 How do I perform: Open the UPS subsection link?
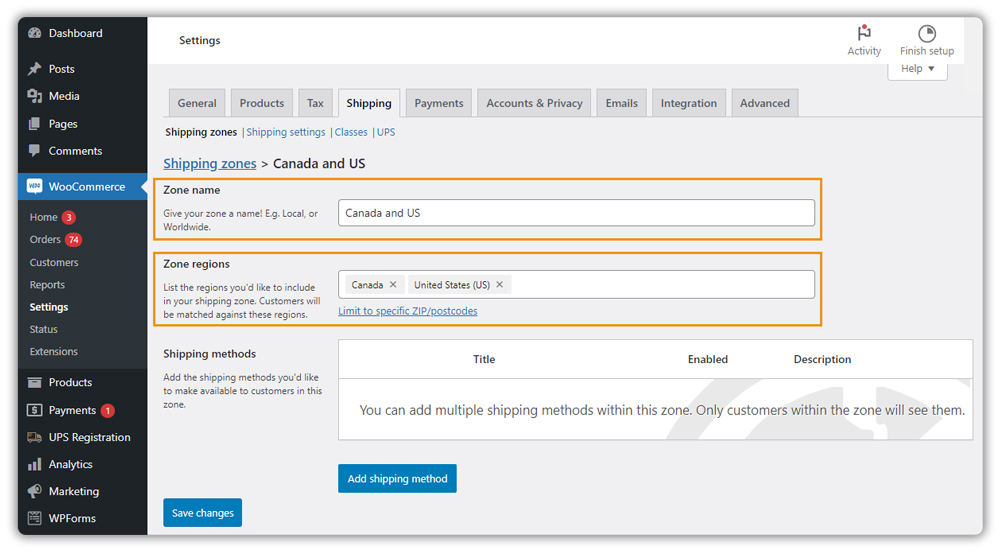coord(386,132)
